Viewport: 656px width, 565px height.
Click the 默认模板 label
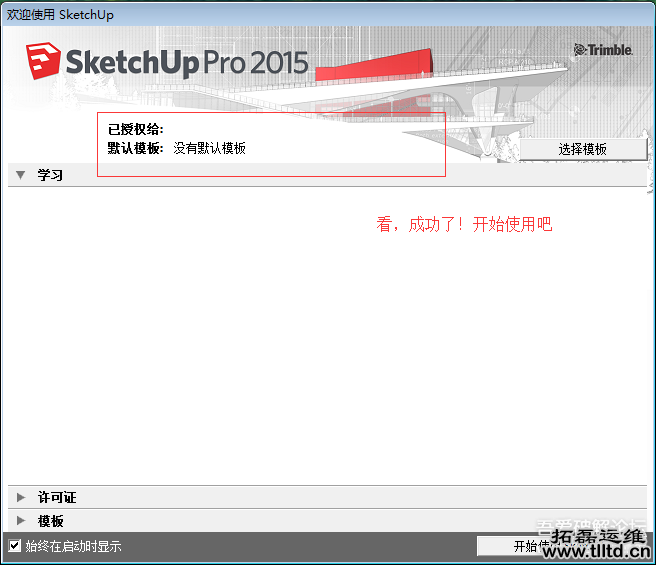click(136, 148)
